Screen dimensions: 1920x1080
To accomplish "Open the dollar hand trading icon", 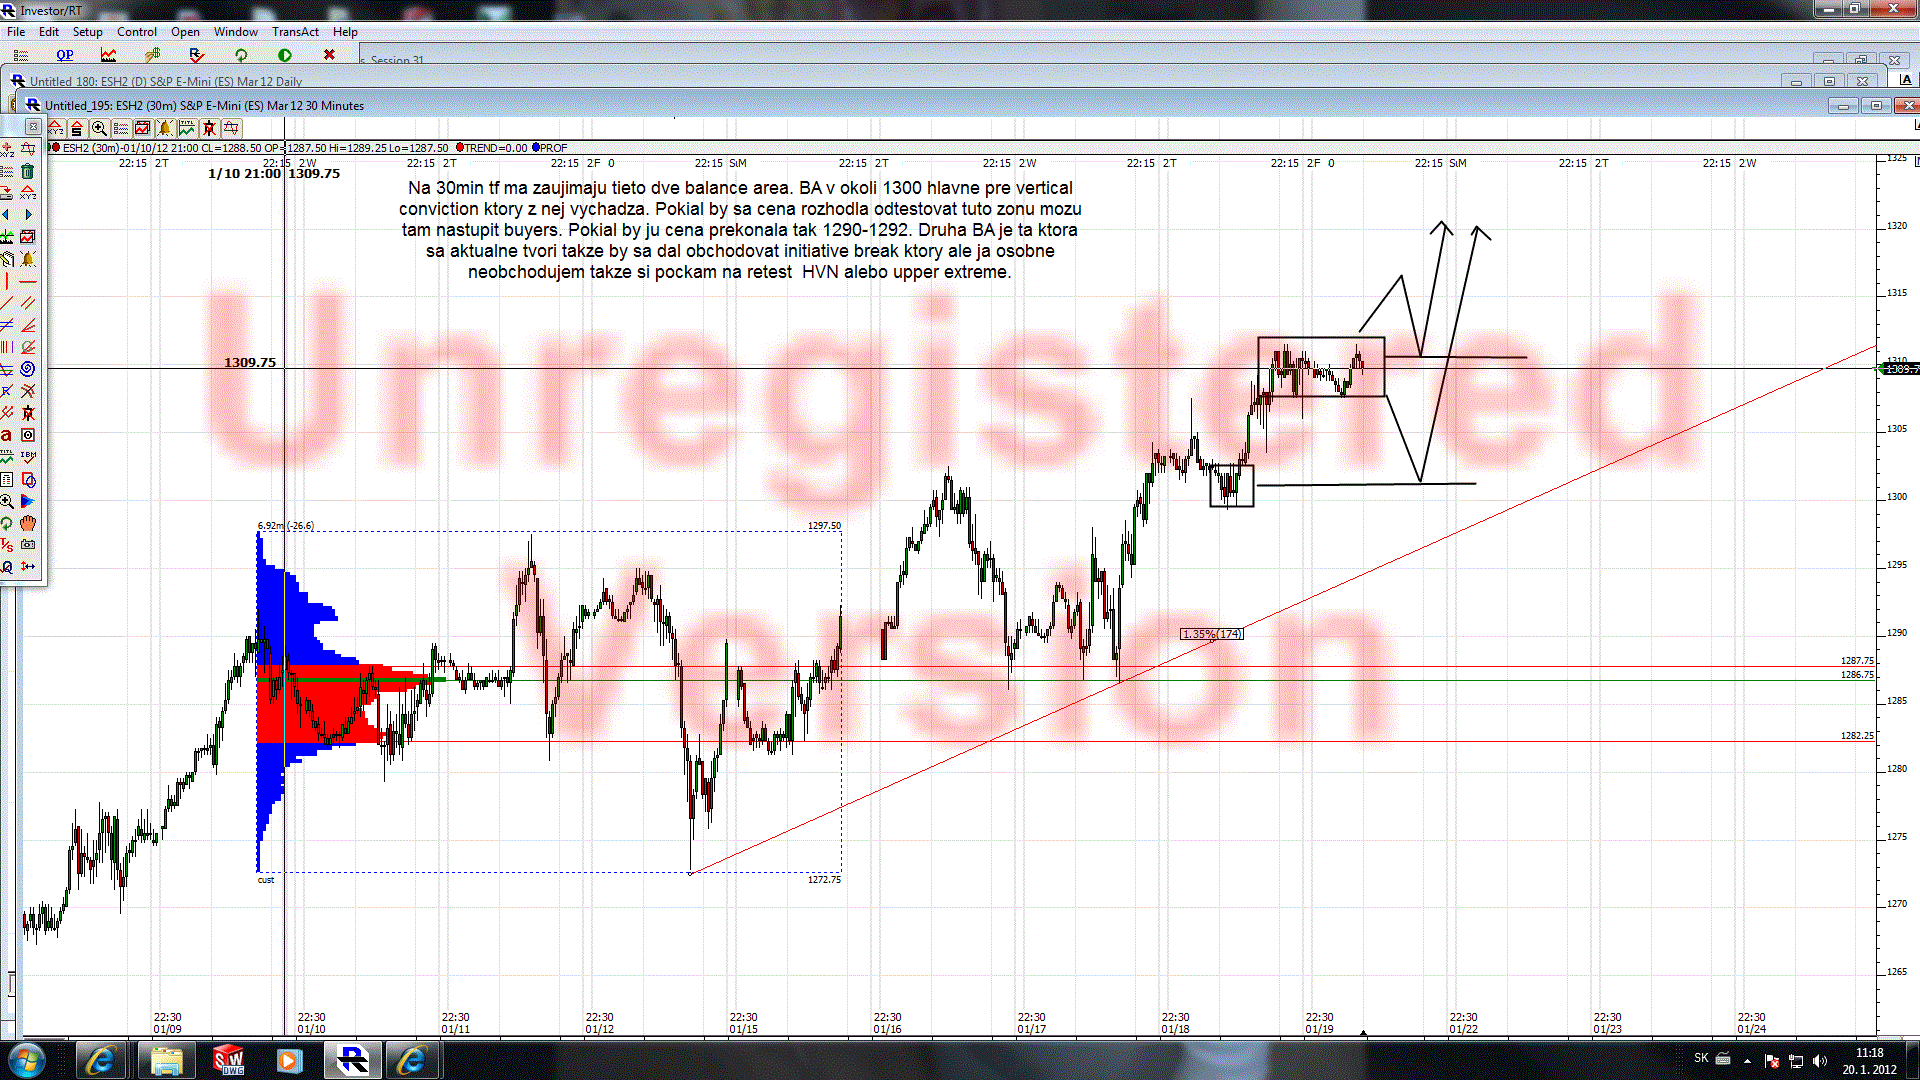I will tap(153, 55).
